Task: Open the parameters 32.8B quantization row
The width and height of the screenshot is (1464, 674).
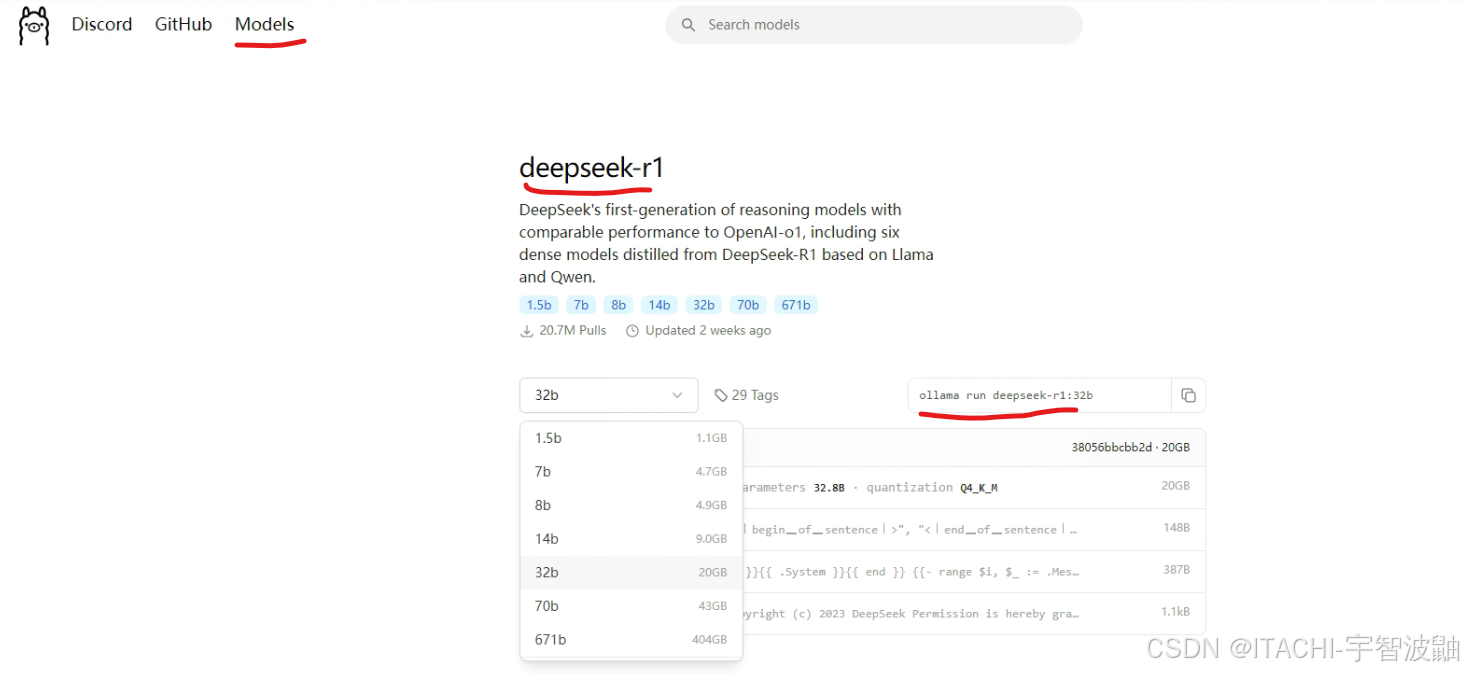Action: [x=973, y=488]
